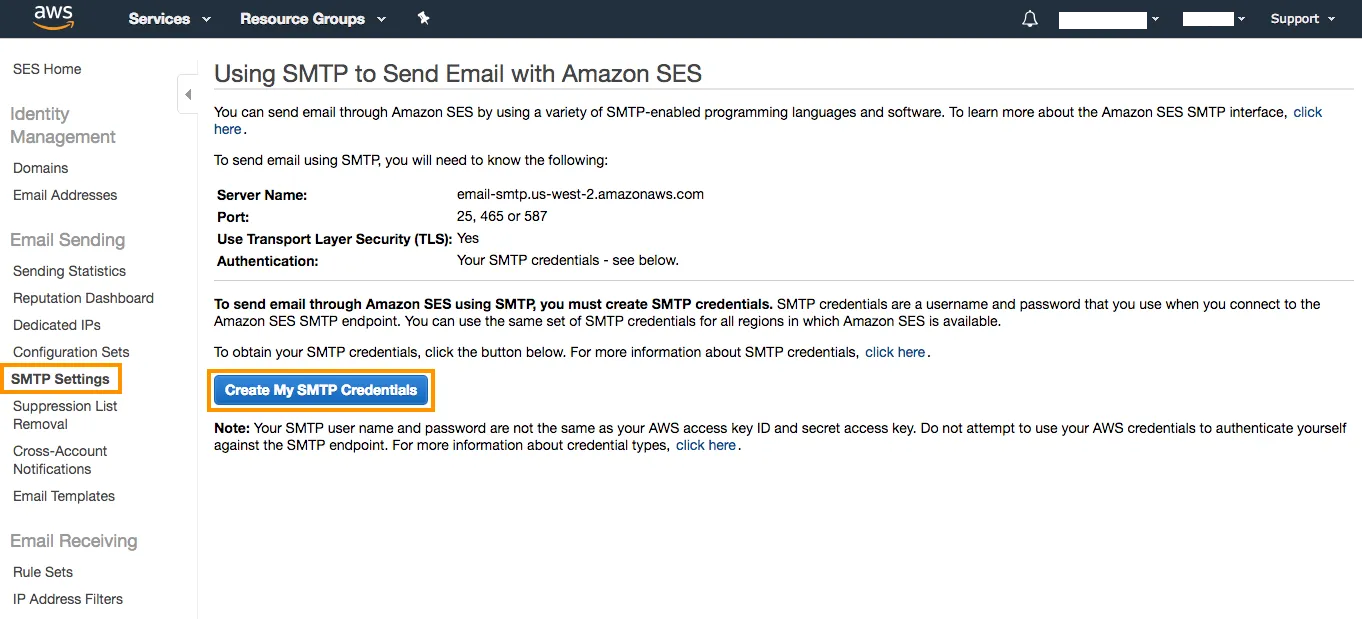Open the Support dropdown menu
This screenshot has width=1362, height=619.
pyautogui.click(x=1302, y=19)
